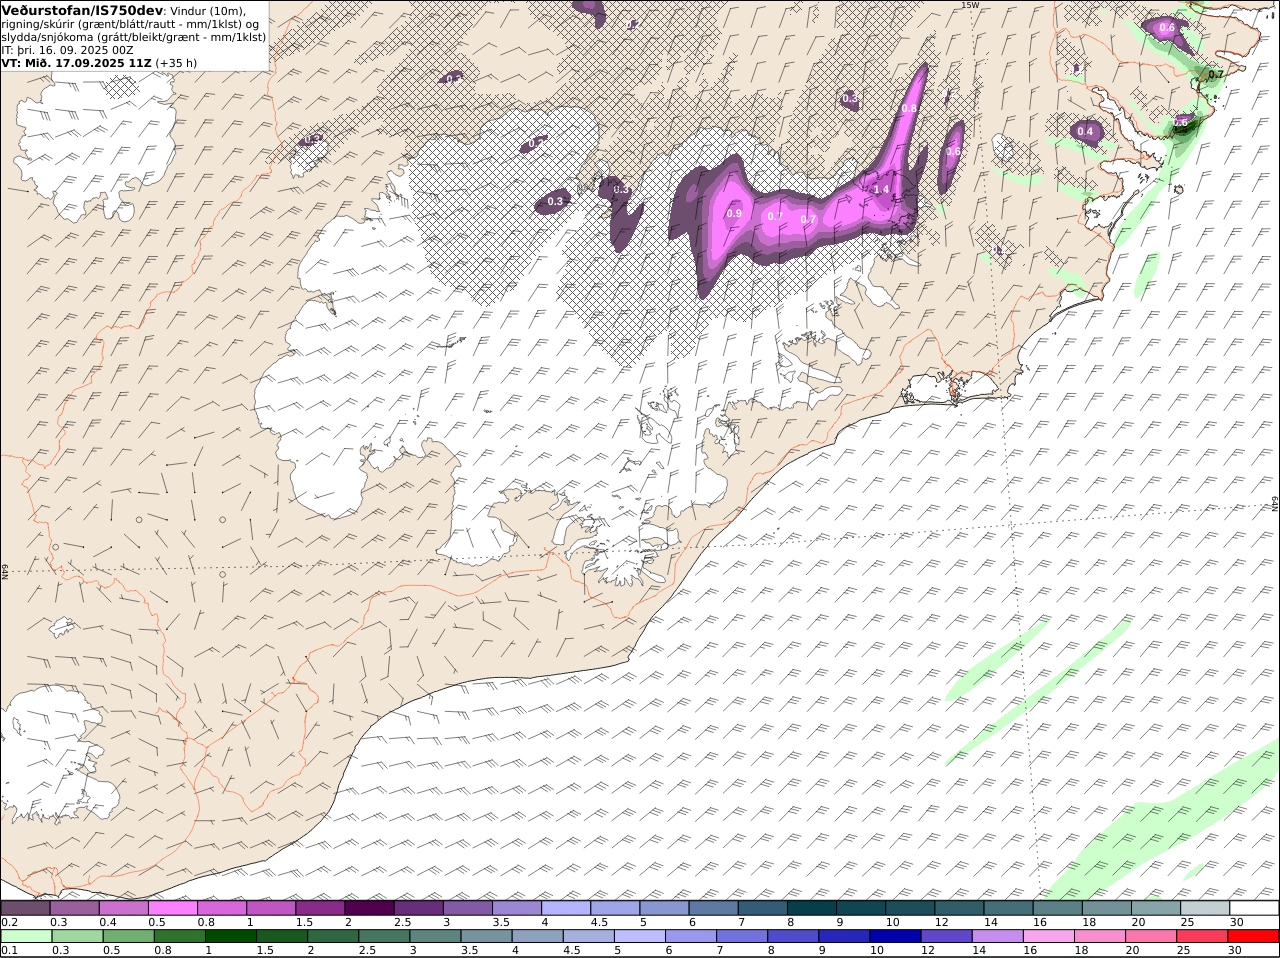Click the 0.6 value in the top-right corner

click(x=1167, y=28)
